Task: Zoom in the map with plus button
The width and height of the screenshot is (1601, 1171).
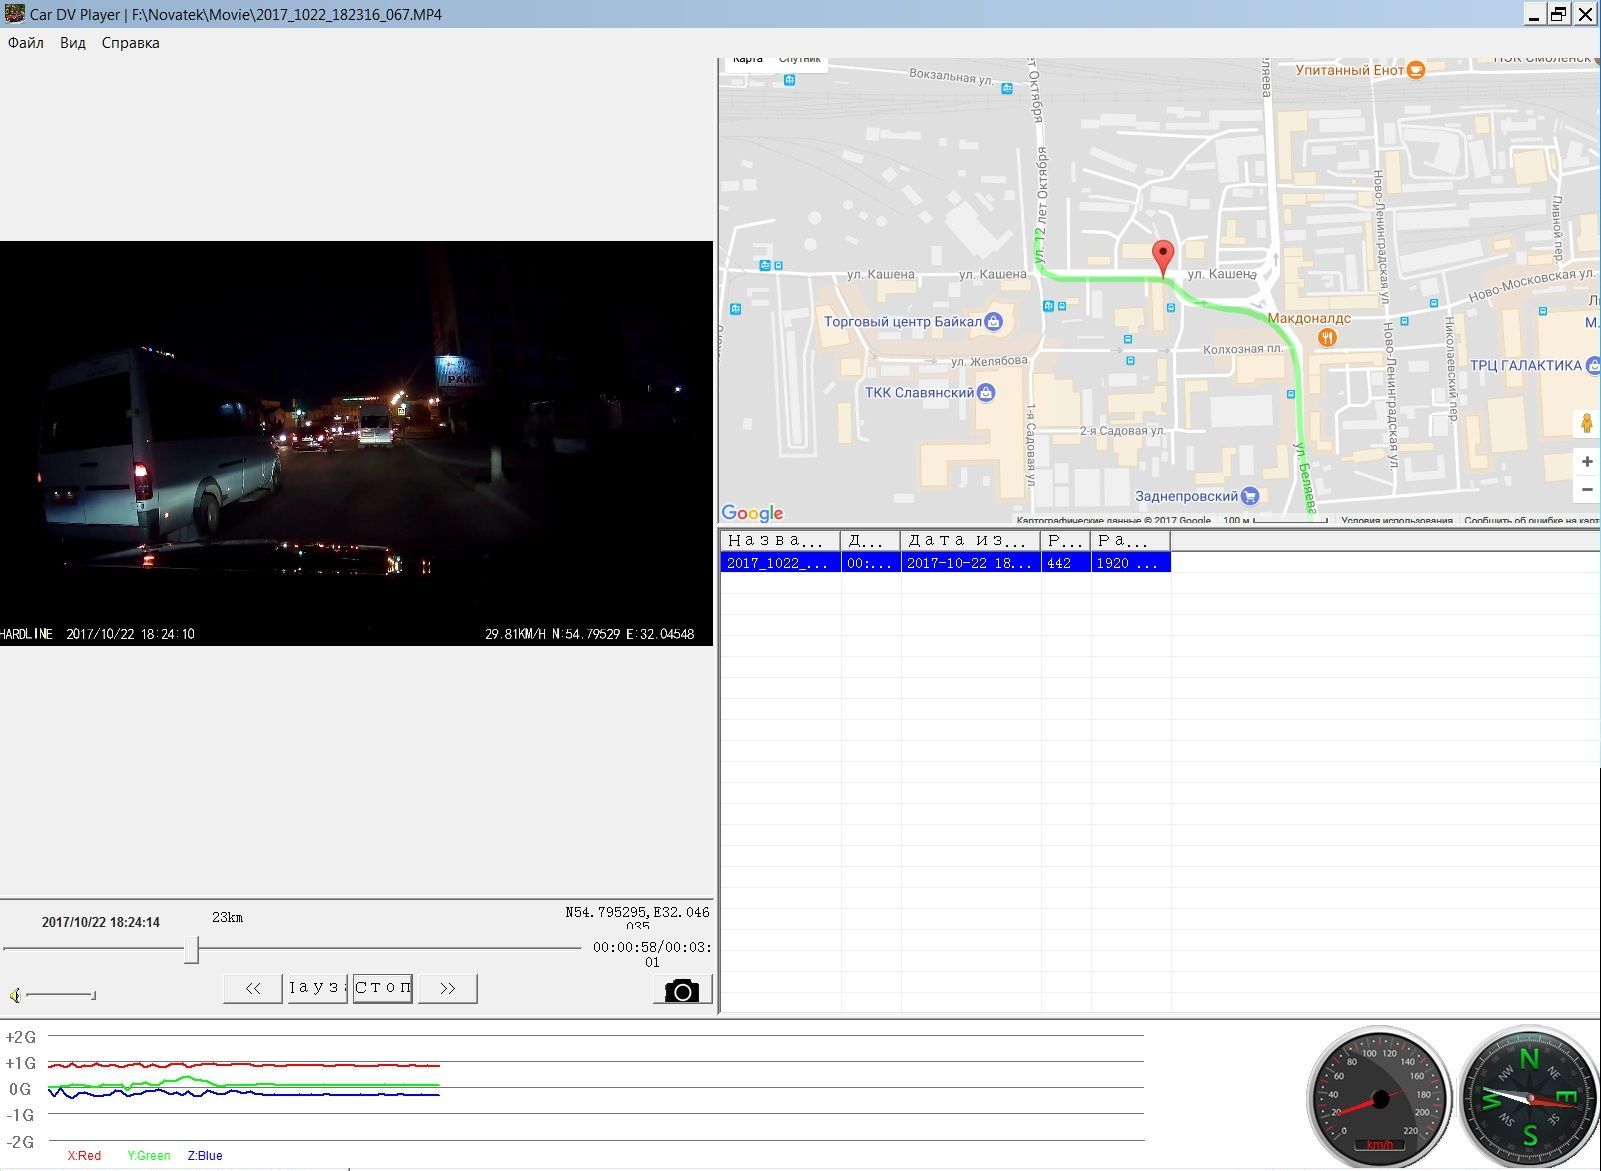Action: (x=1586, y=461)
